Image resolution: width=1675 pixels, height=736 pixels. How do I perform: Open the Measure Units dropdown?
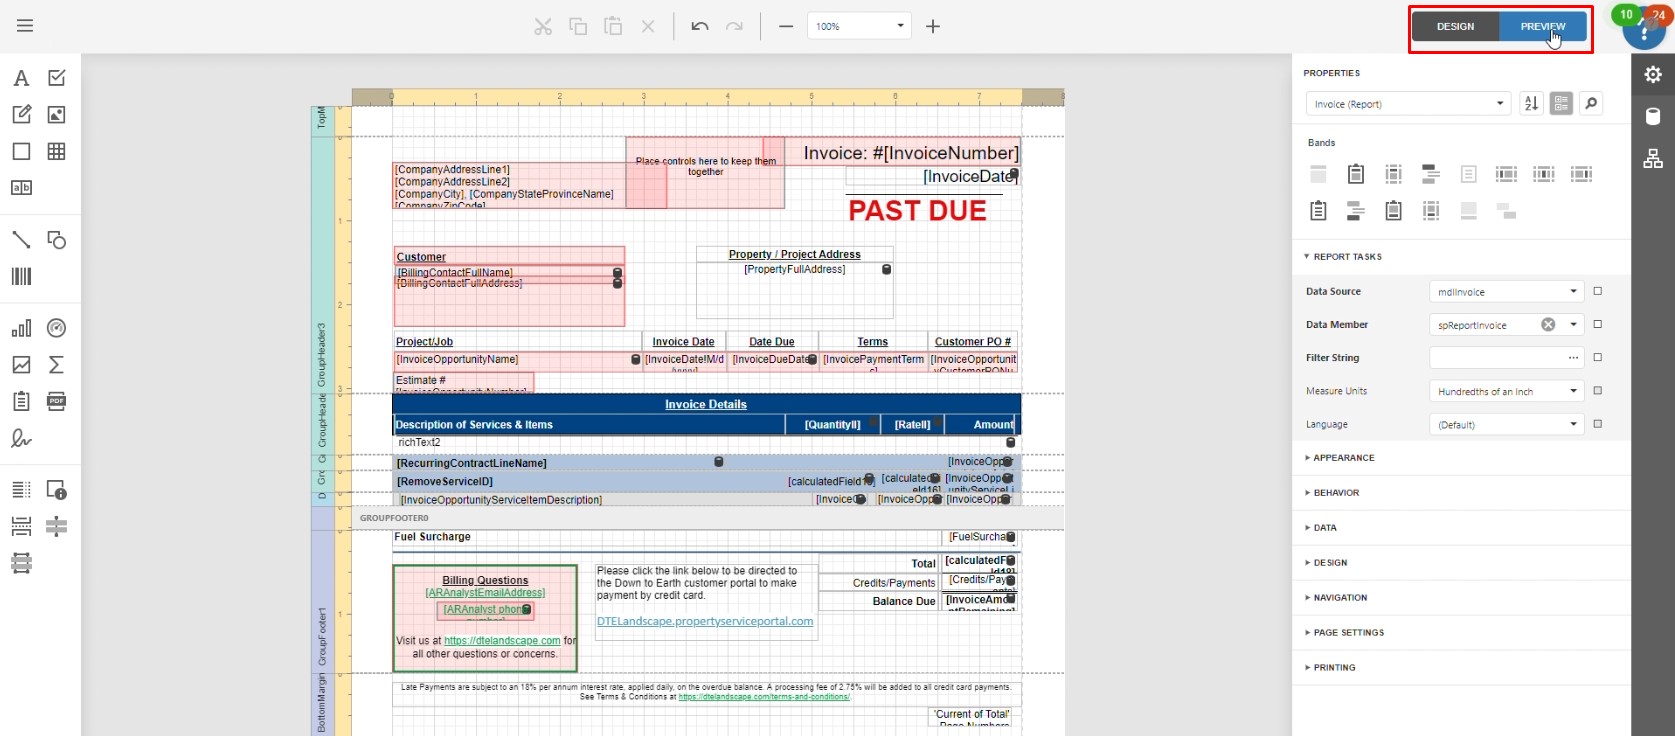(x=1506, y=391)
